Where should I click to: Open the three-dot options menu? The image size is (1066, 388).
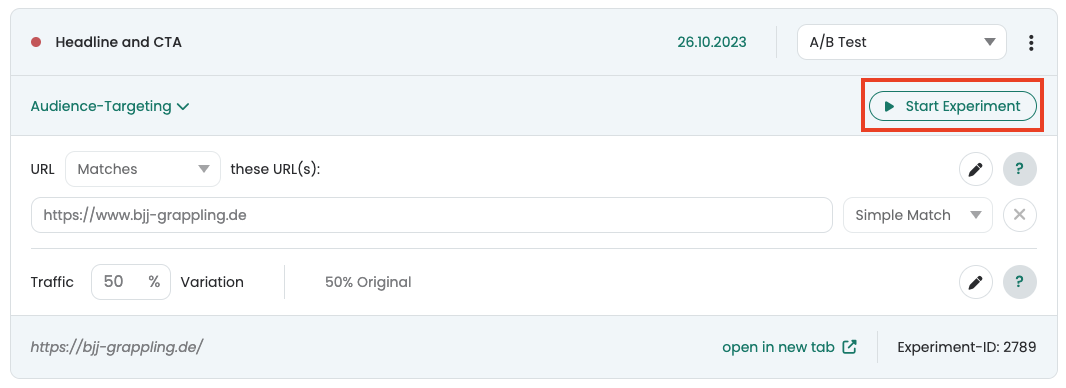(1031, 43)
